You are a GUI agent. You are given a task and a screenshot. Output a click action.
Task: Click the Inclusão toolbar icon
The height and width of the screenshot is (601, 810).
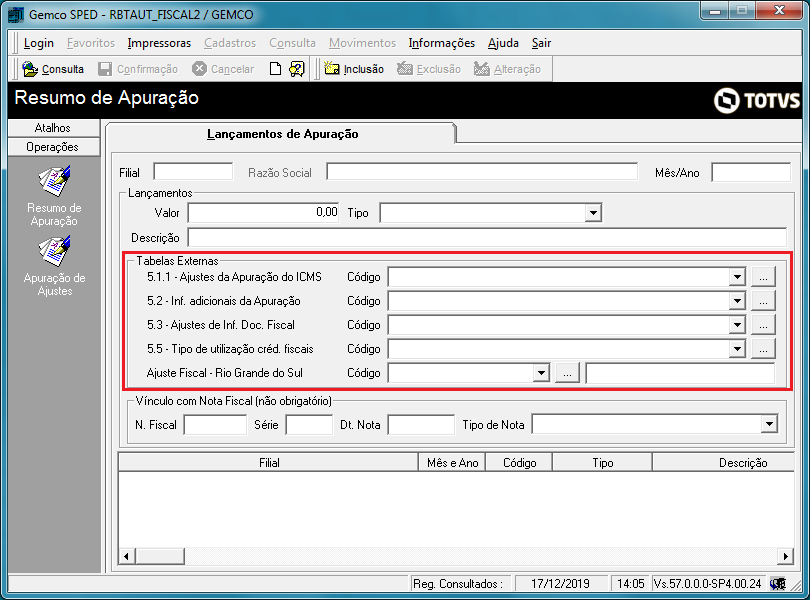(332, 69)
